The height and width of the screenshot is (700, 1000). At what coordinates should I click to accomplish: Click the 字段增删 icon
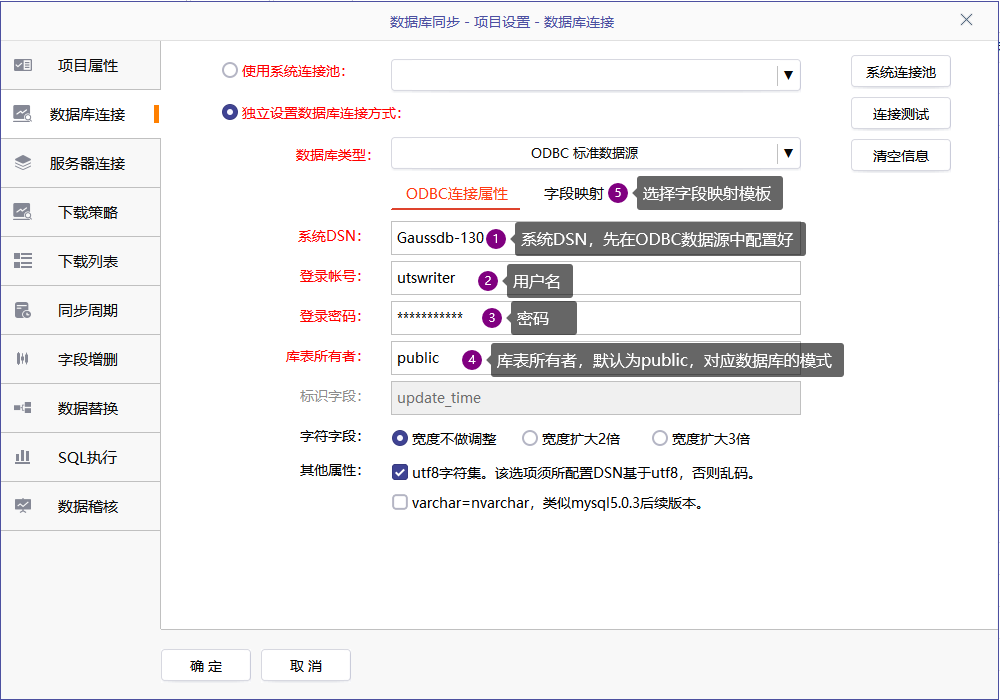(x=23, y=359)
